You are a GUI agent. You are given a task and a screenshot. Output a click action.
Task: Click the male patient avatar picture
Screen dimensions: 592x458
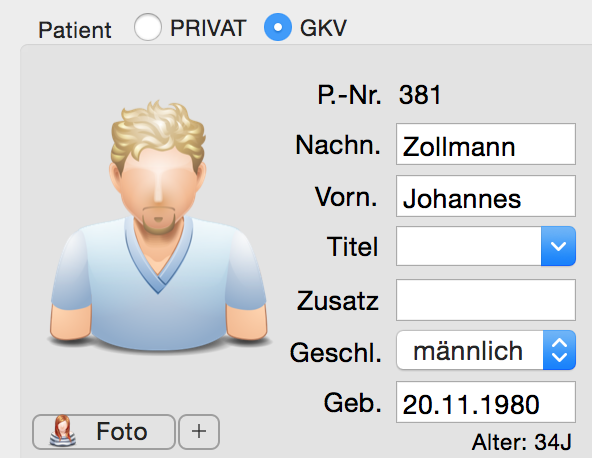click(159, 225)
